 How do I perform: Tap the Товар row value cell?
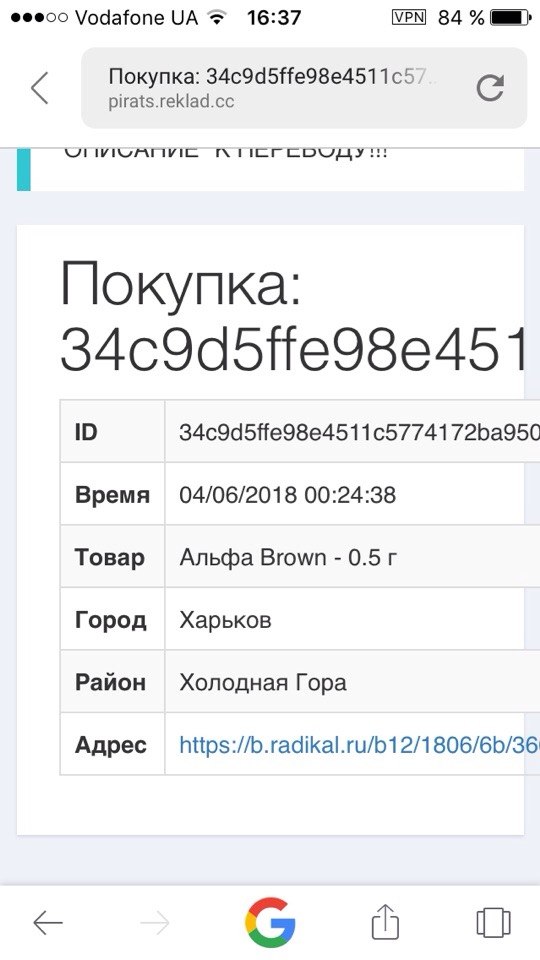point(352,557)
